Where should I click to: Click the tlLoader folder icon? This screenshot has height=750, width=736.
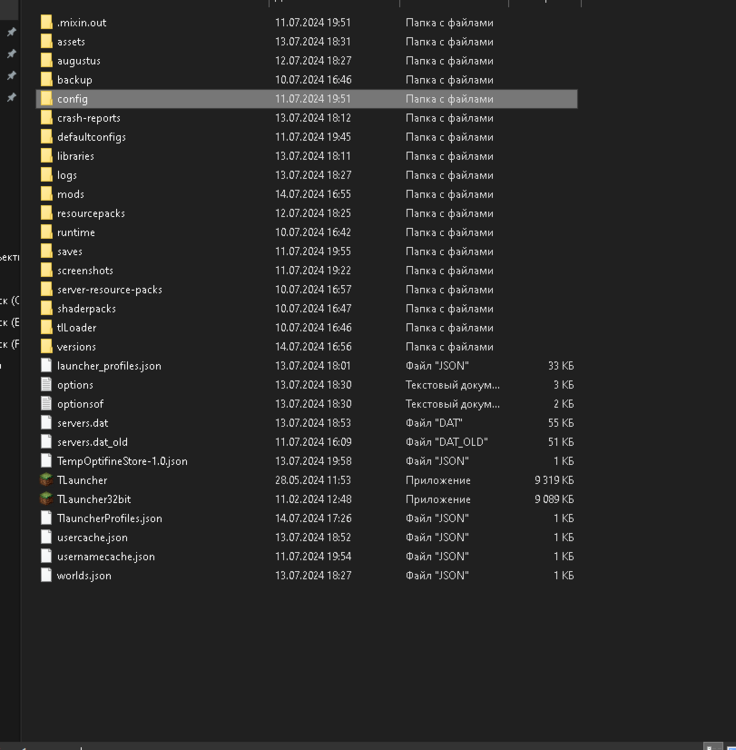point(46,328)
